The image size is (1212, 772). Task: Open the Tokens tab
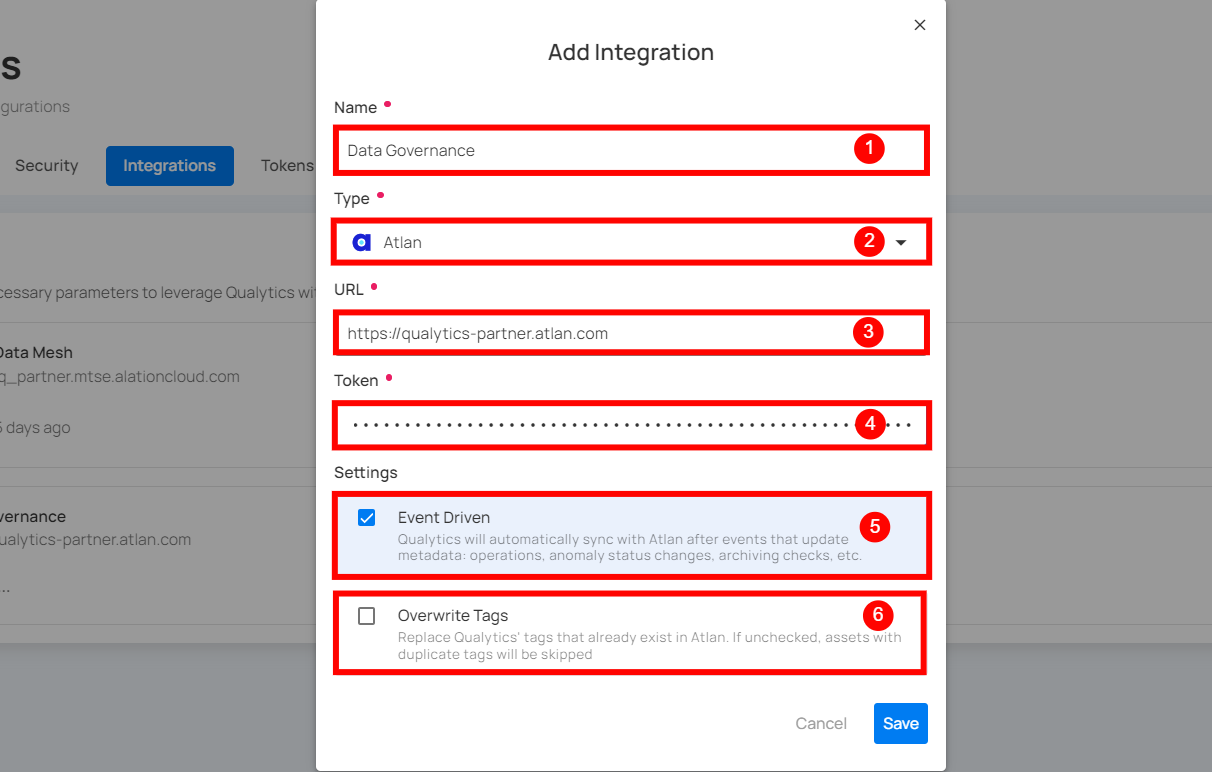click(287, 166)
